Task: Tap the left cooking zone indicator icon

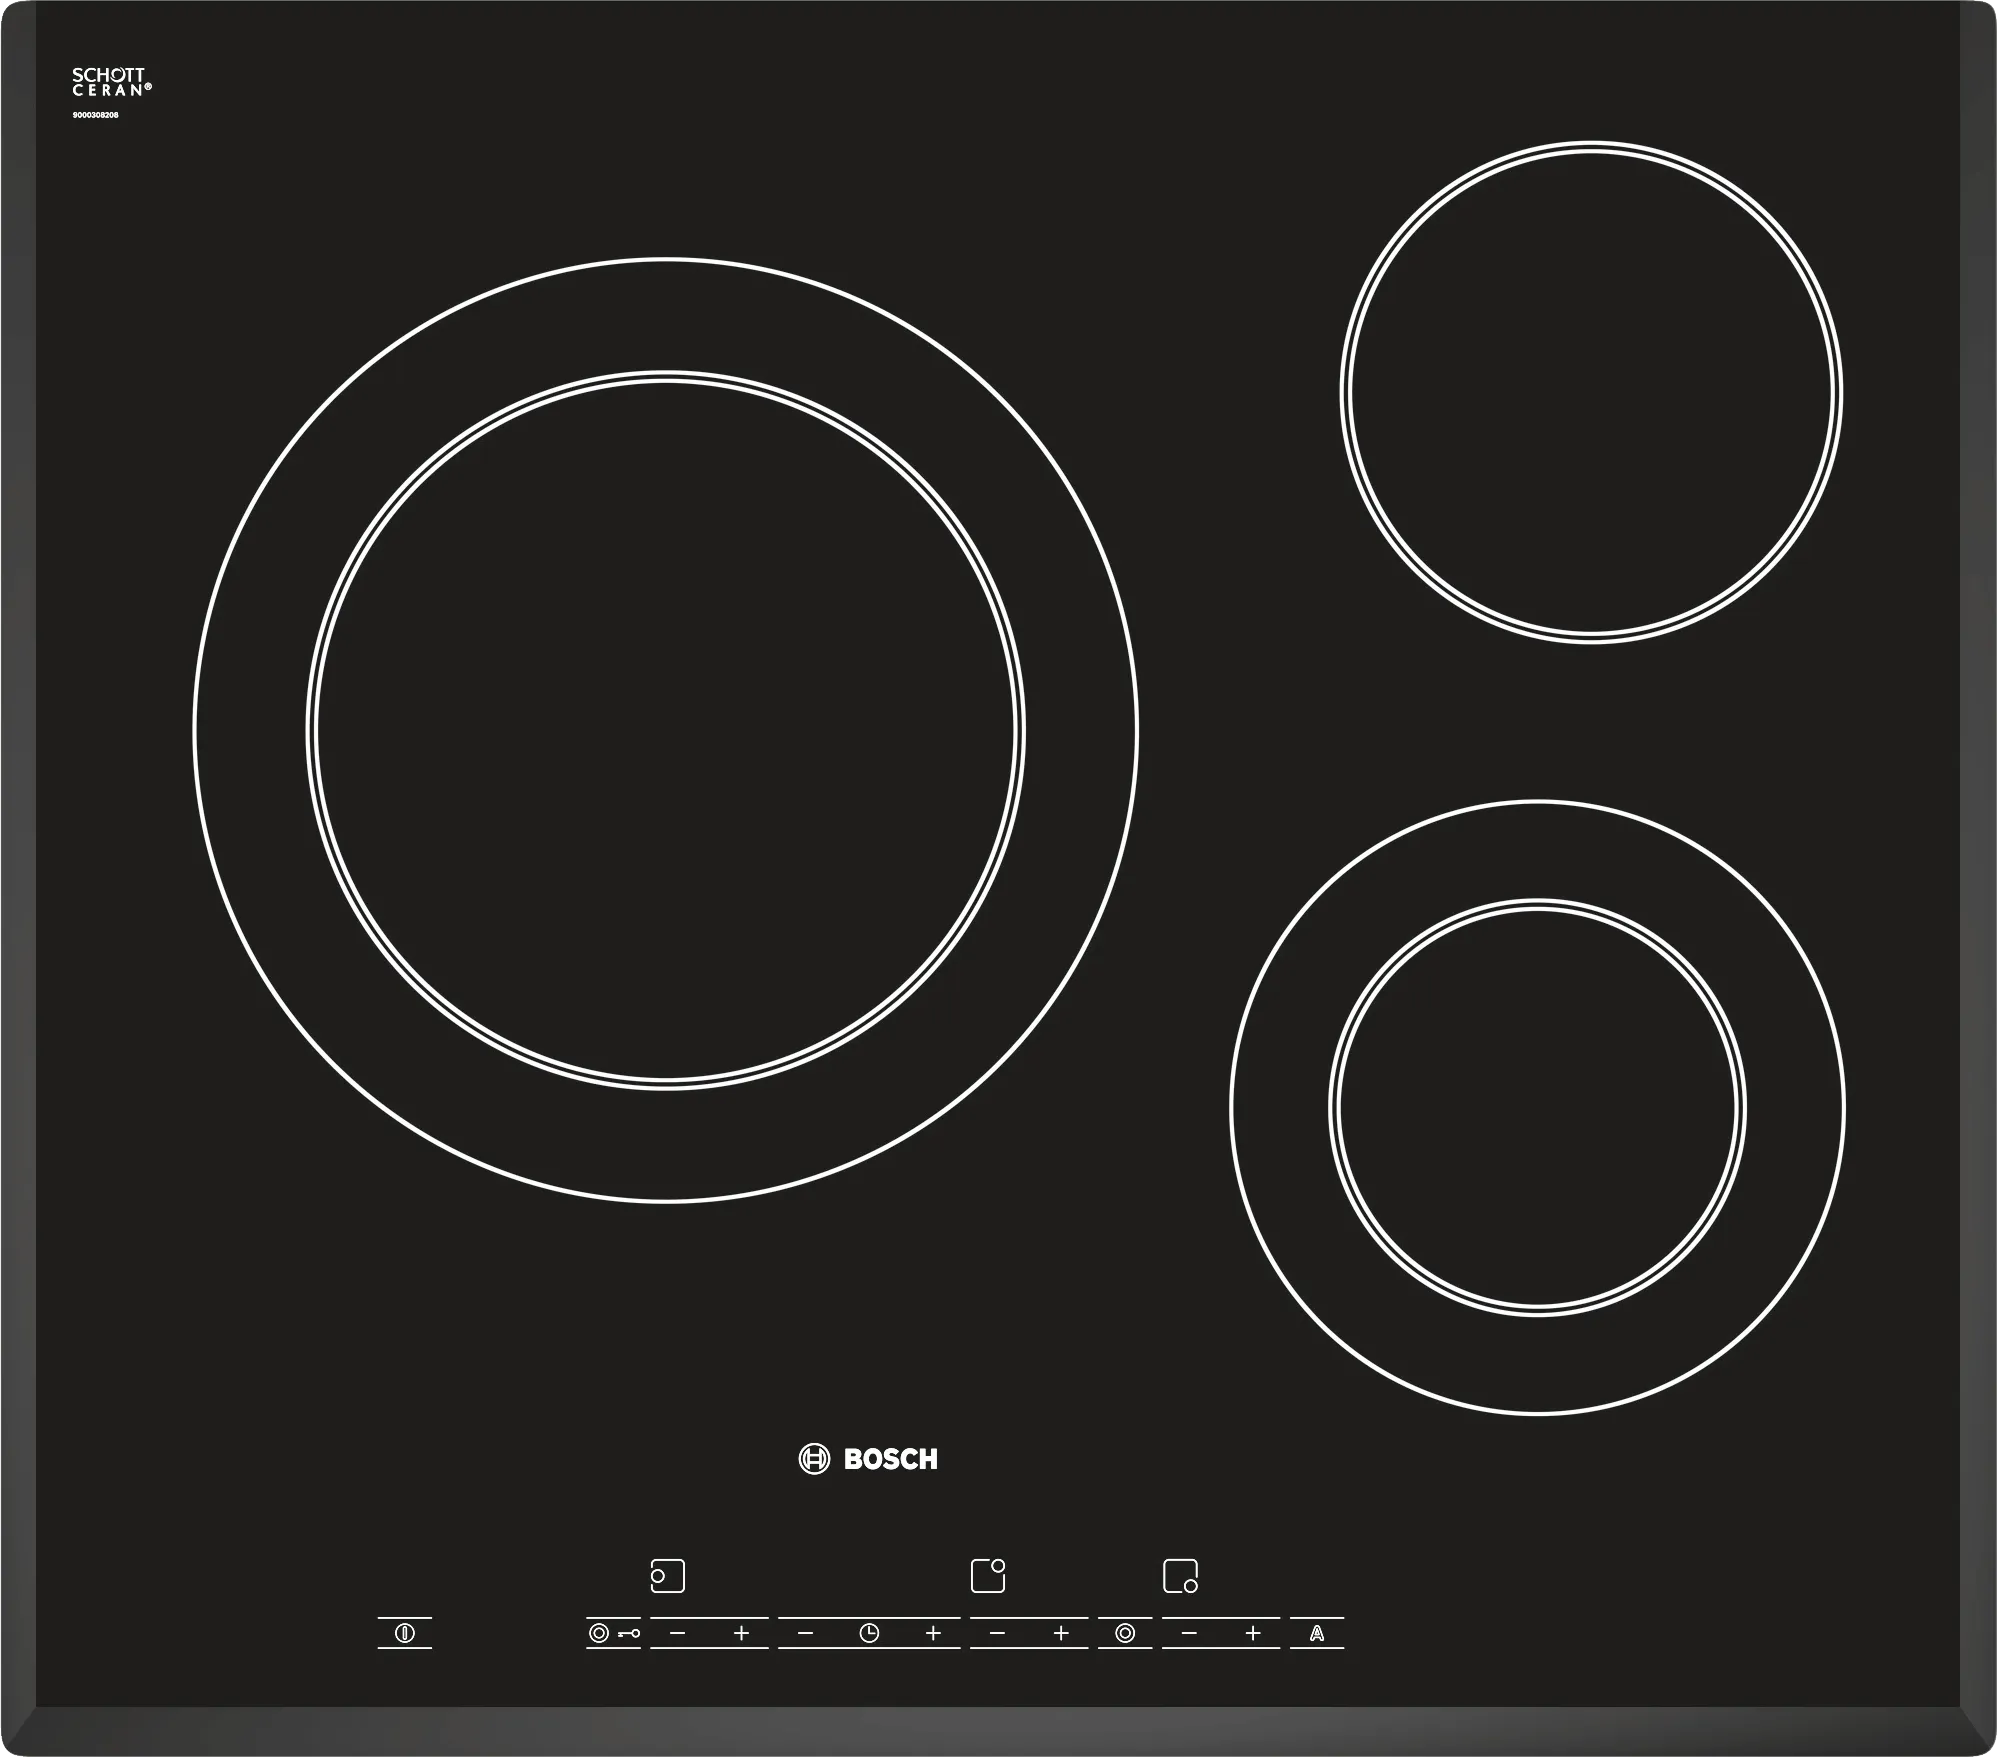Action: click(x=667, y=1576)
